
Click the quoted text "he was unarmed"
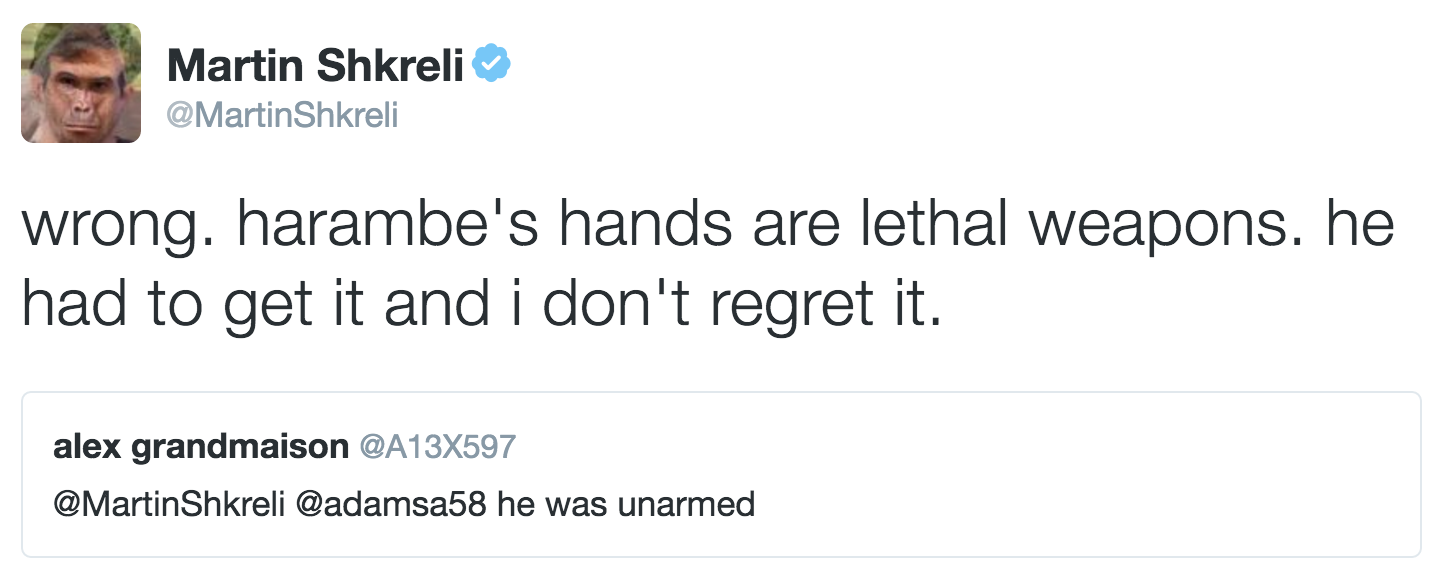click(626, 503)
